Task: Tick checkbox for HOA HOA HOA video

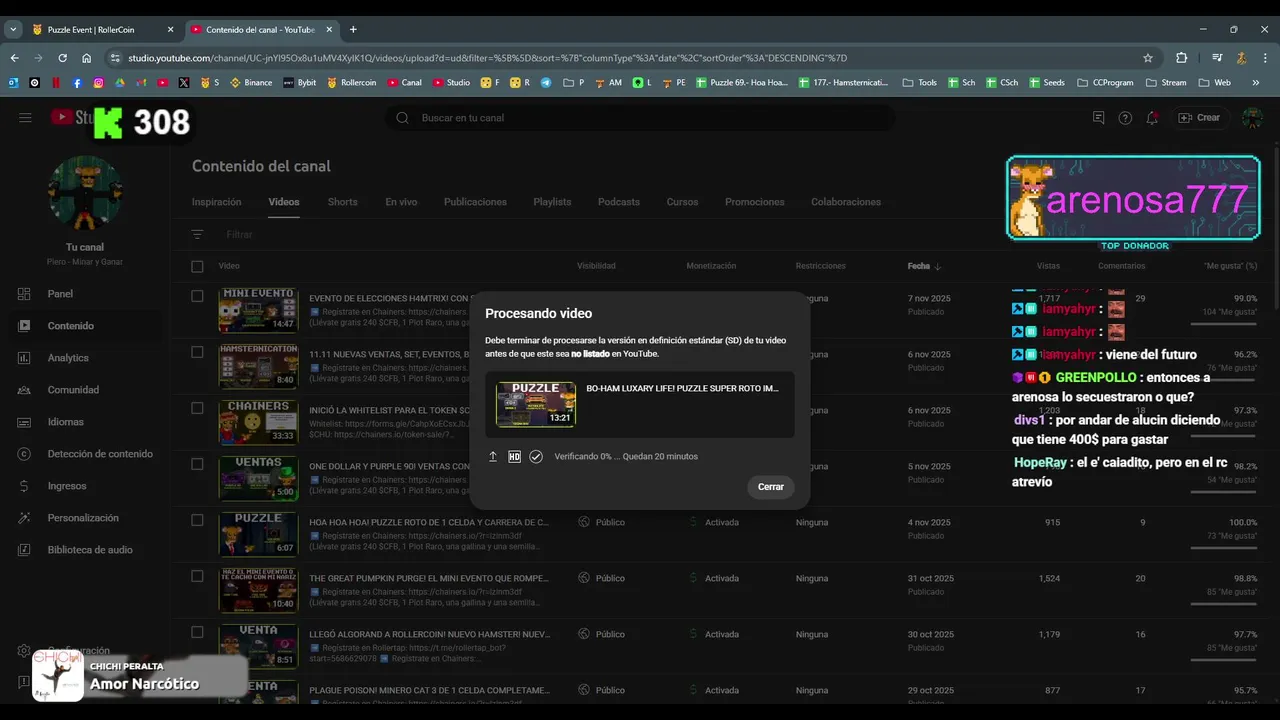Action: click(197, 520)
